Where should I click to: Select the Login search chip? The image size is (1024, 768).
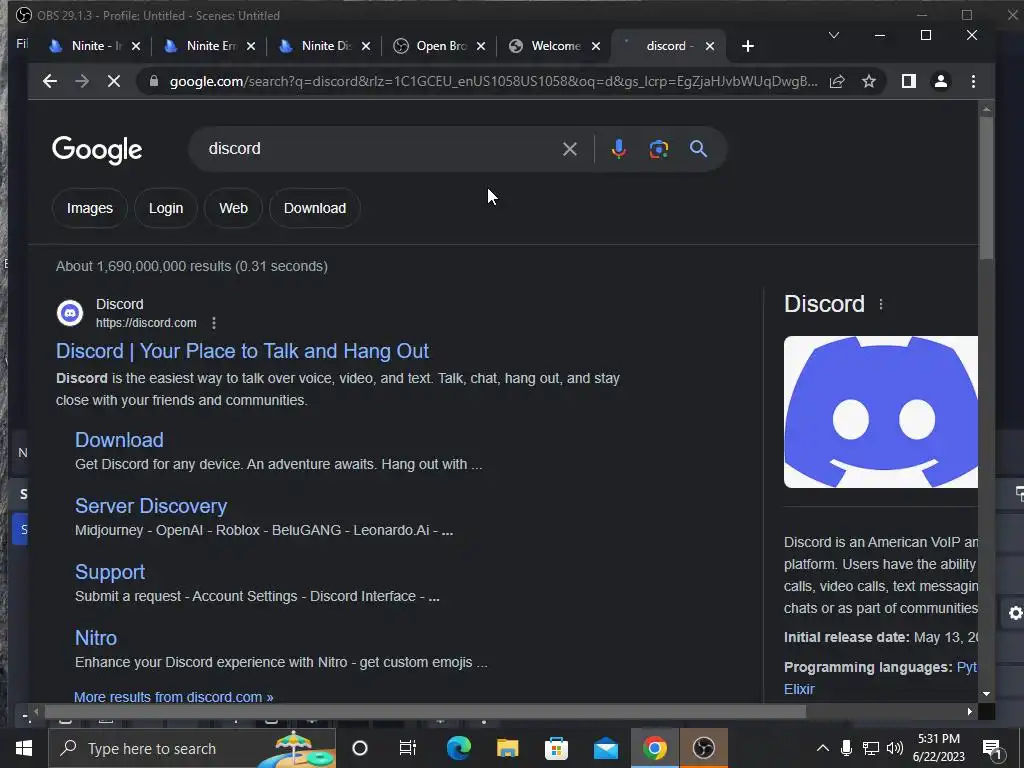(x=166, y=208)
